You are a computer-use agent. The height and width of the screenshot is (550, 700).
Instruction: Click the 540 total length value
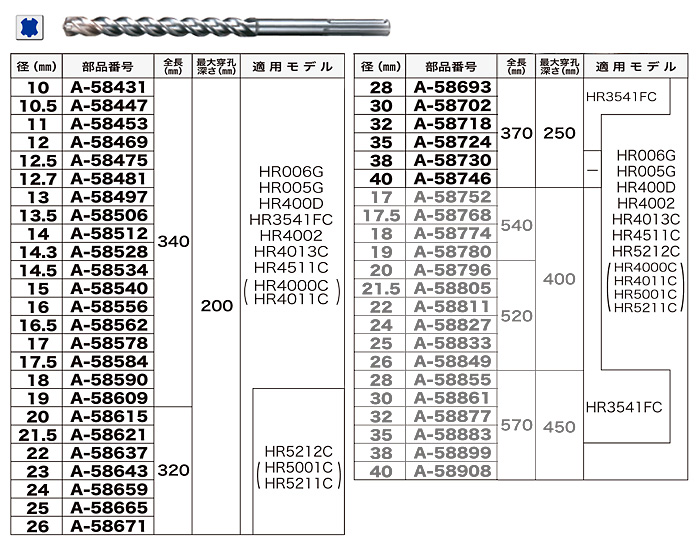[x=517, y=225]
